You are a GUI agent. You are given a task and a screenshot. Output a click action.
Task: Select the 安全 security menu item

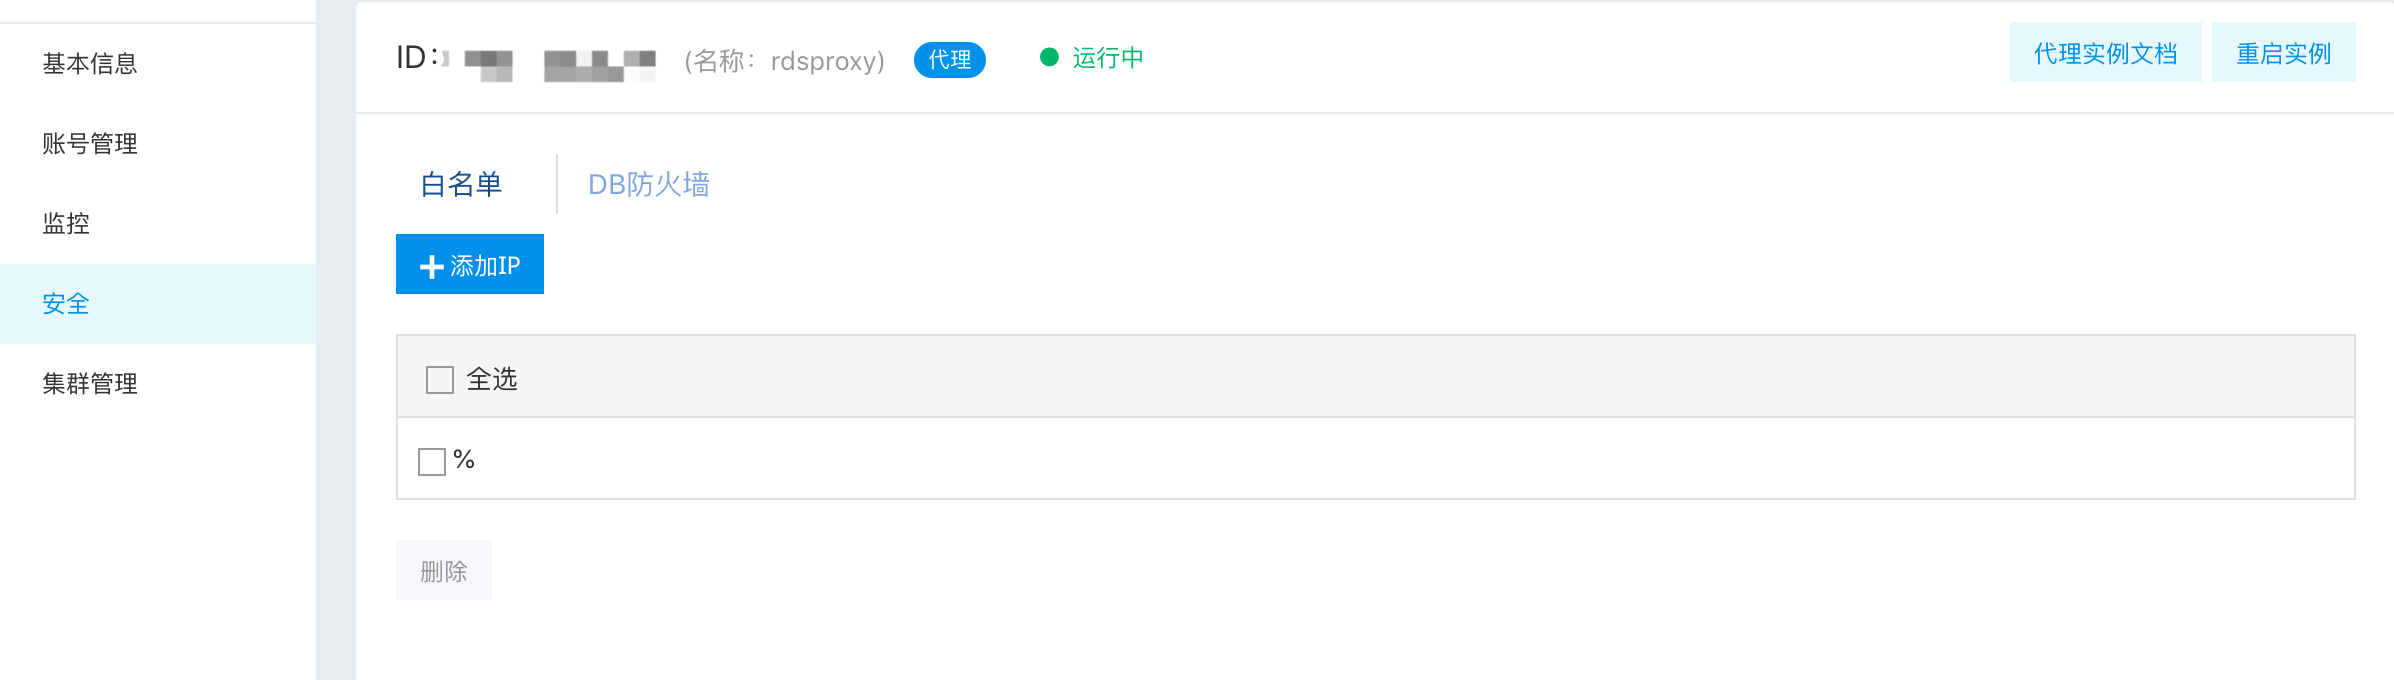point(158,304)
